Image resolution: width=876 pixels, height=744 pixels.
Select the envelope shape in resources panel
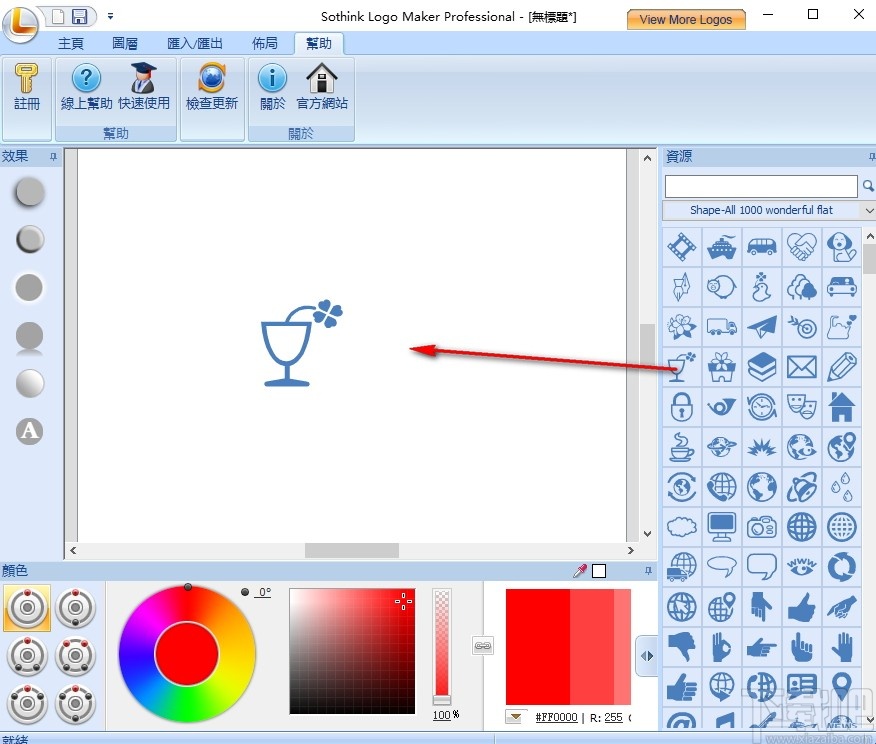[x=801, y=367]
